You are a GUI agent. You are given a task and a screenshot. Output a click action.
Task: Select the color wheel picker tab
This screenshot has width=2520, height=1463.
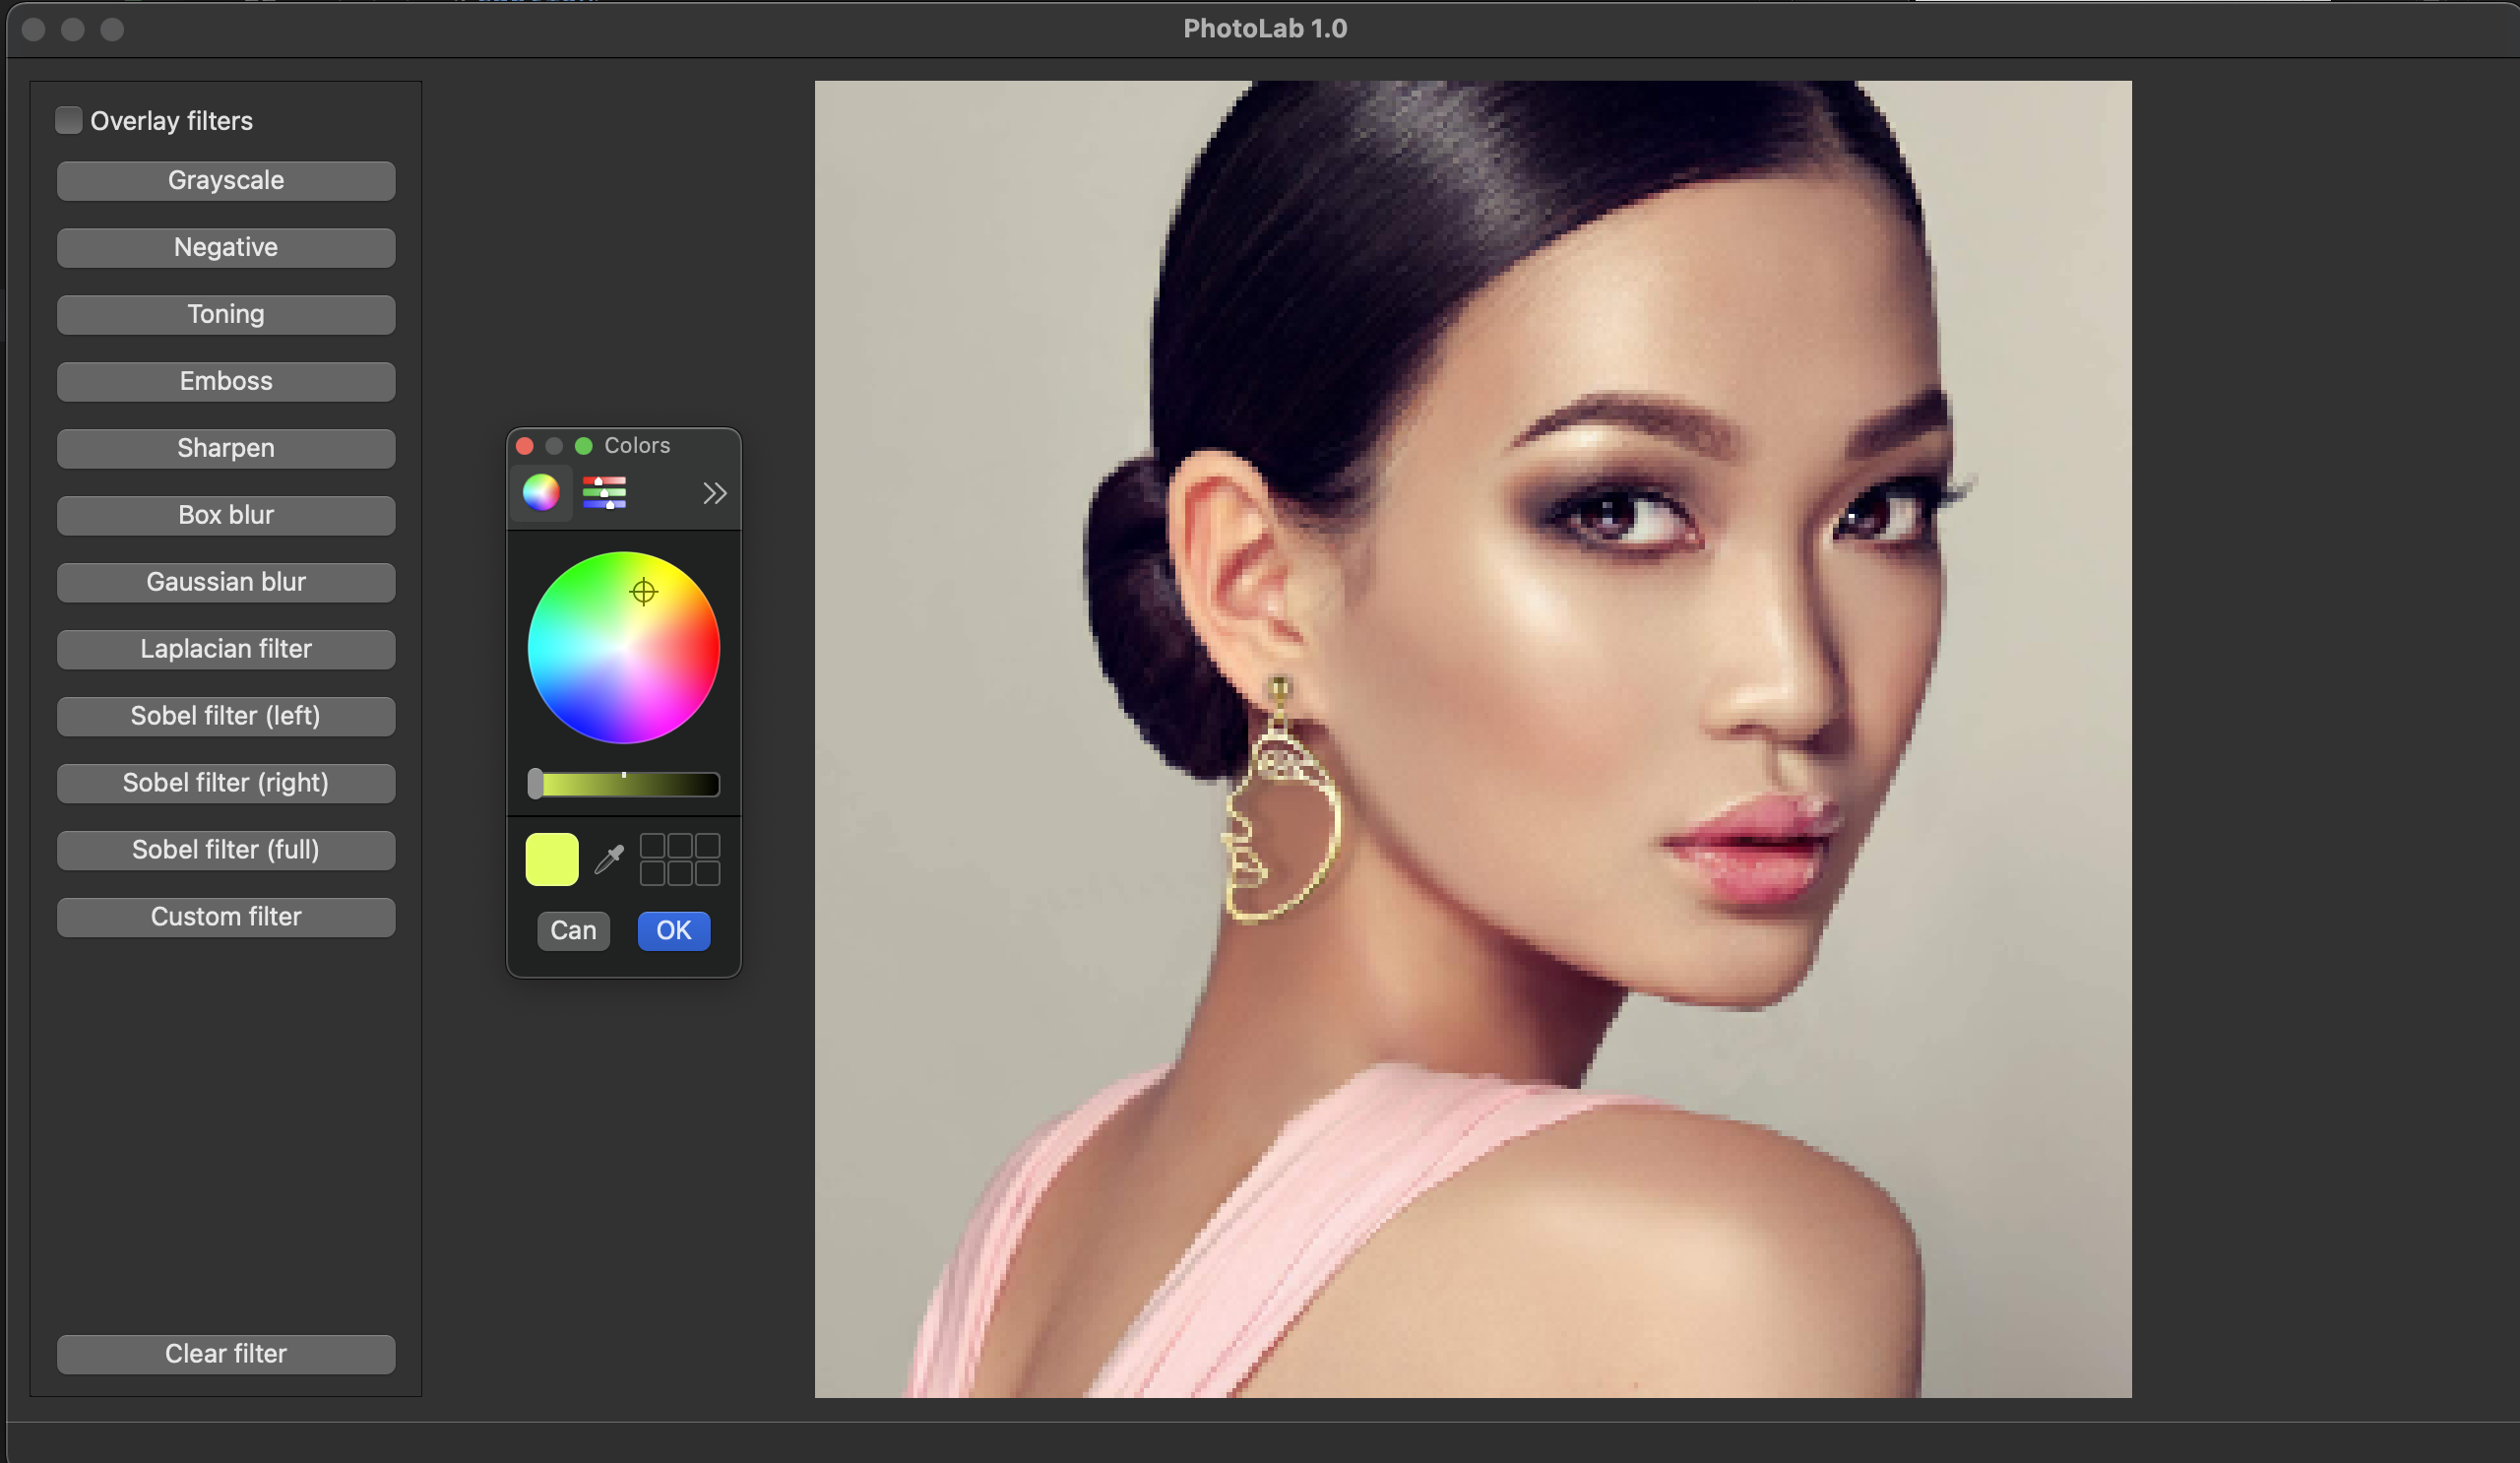[x=541, y=493]
